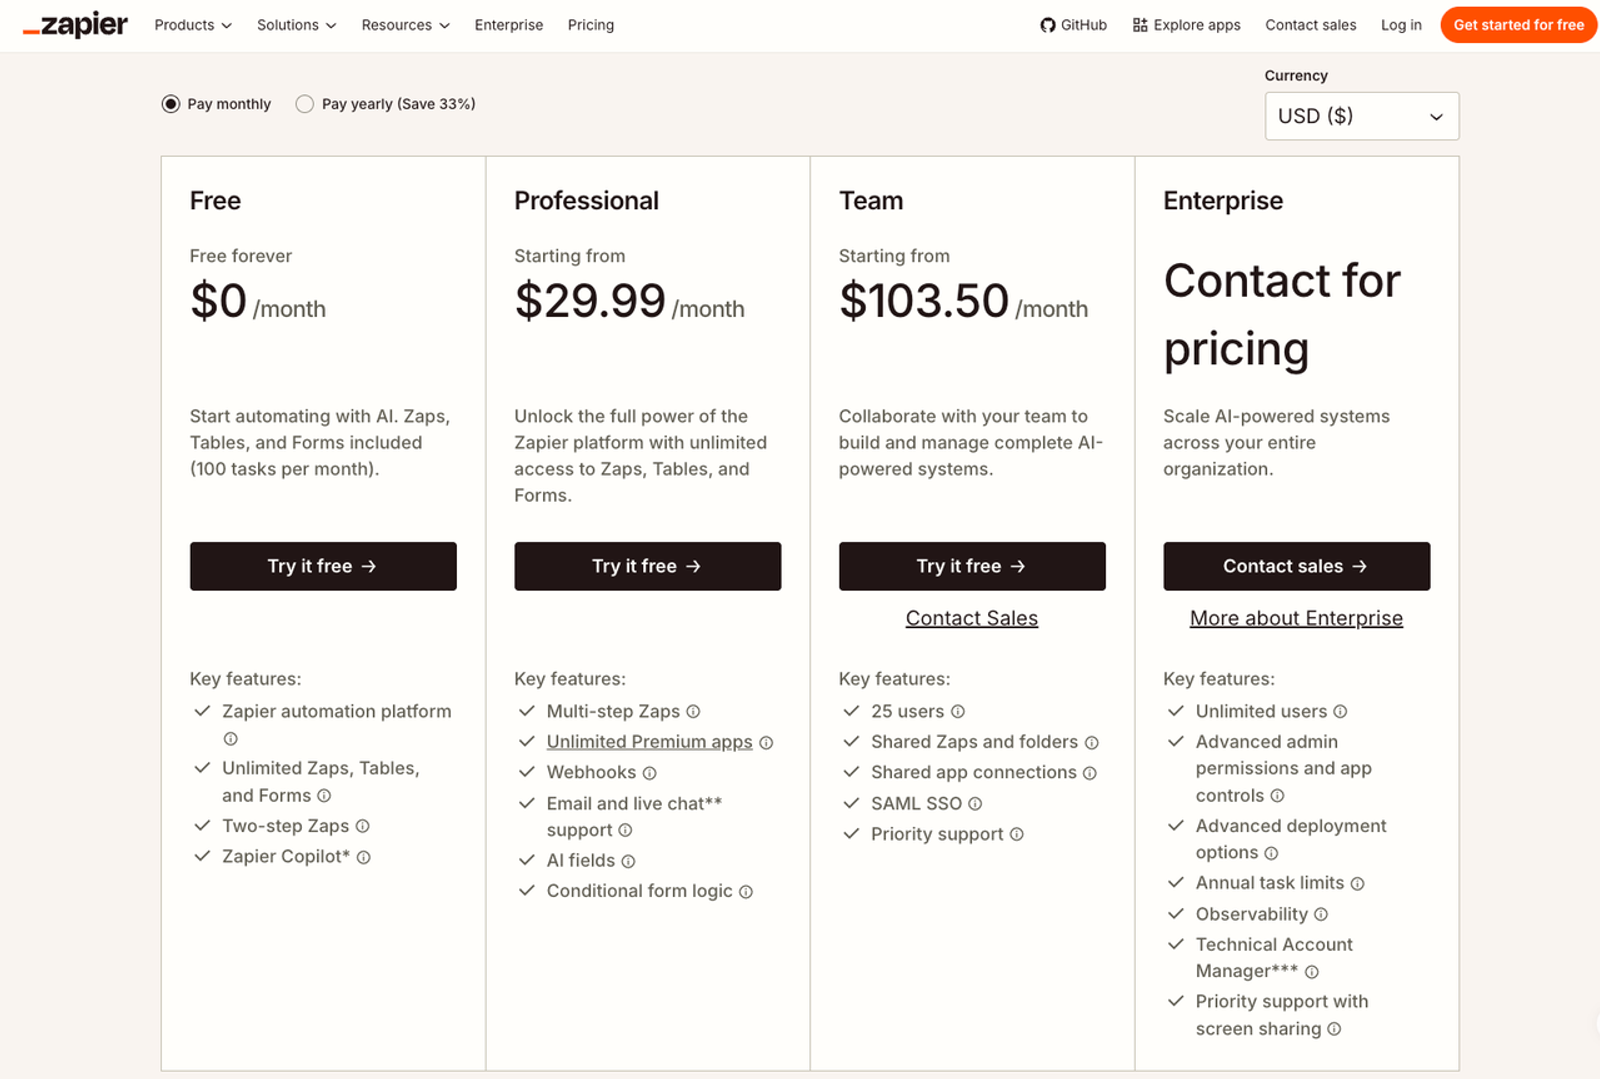Click Contact sales in the header
1600x1079 pixels.
click(1310, 25)
